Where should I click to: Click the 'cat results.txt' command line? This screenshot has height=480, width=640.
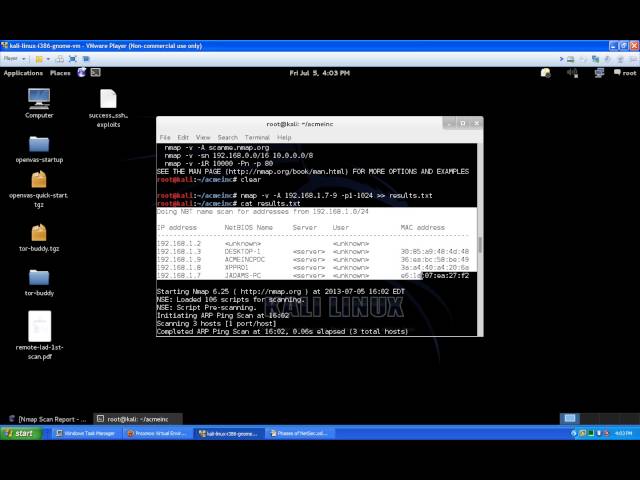coord(229,203)
